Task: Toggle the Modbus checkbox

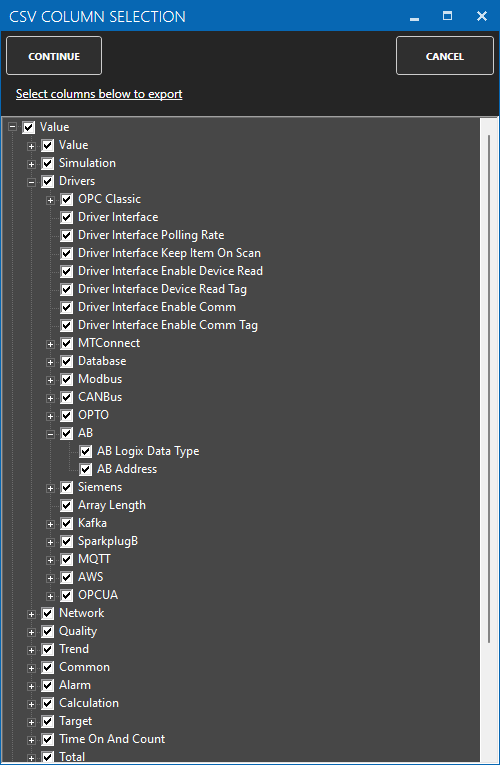Action: (67, 380)
